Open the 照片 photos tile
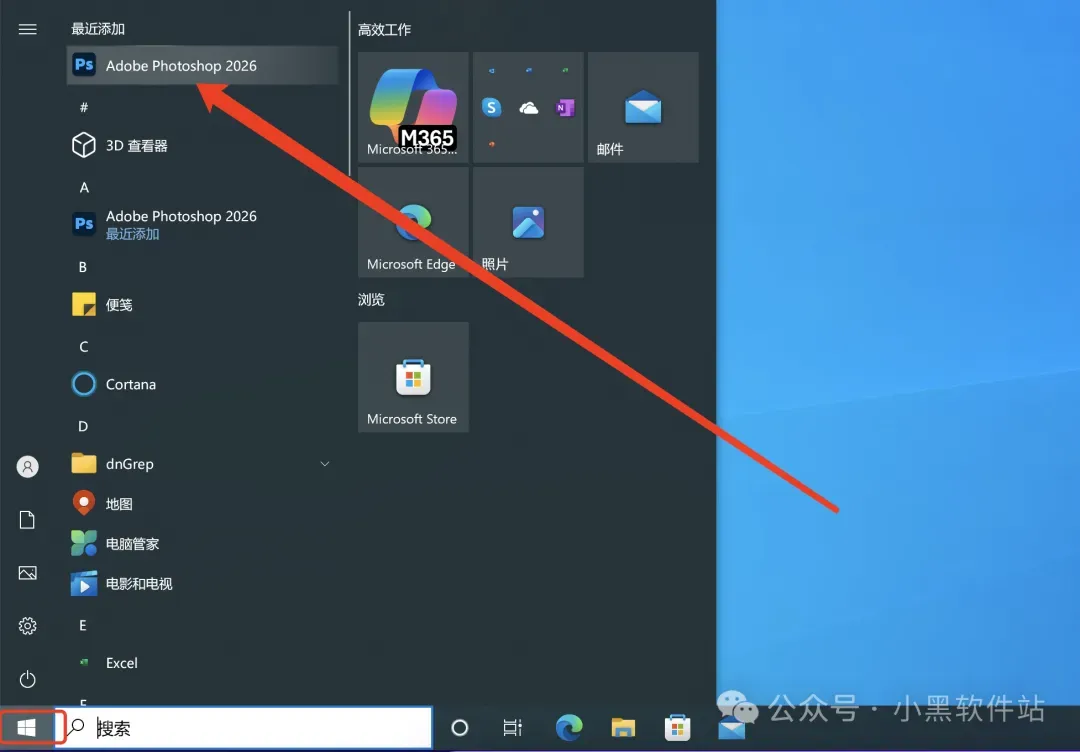This screenshot has height=752, width=1080. [x=528, y=222]
